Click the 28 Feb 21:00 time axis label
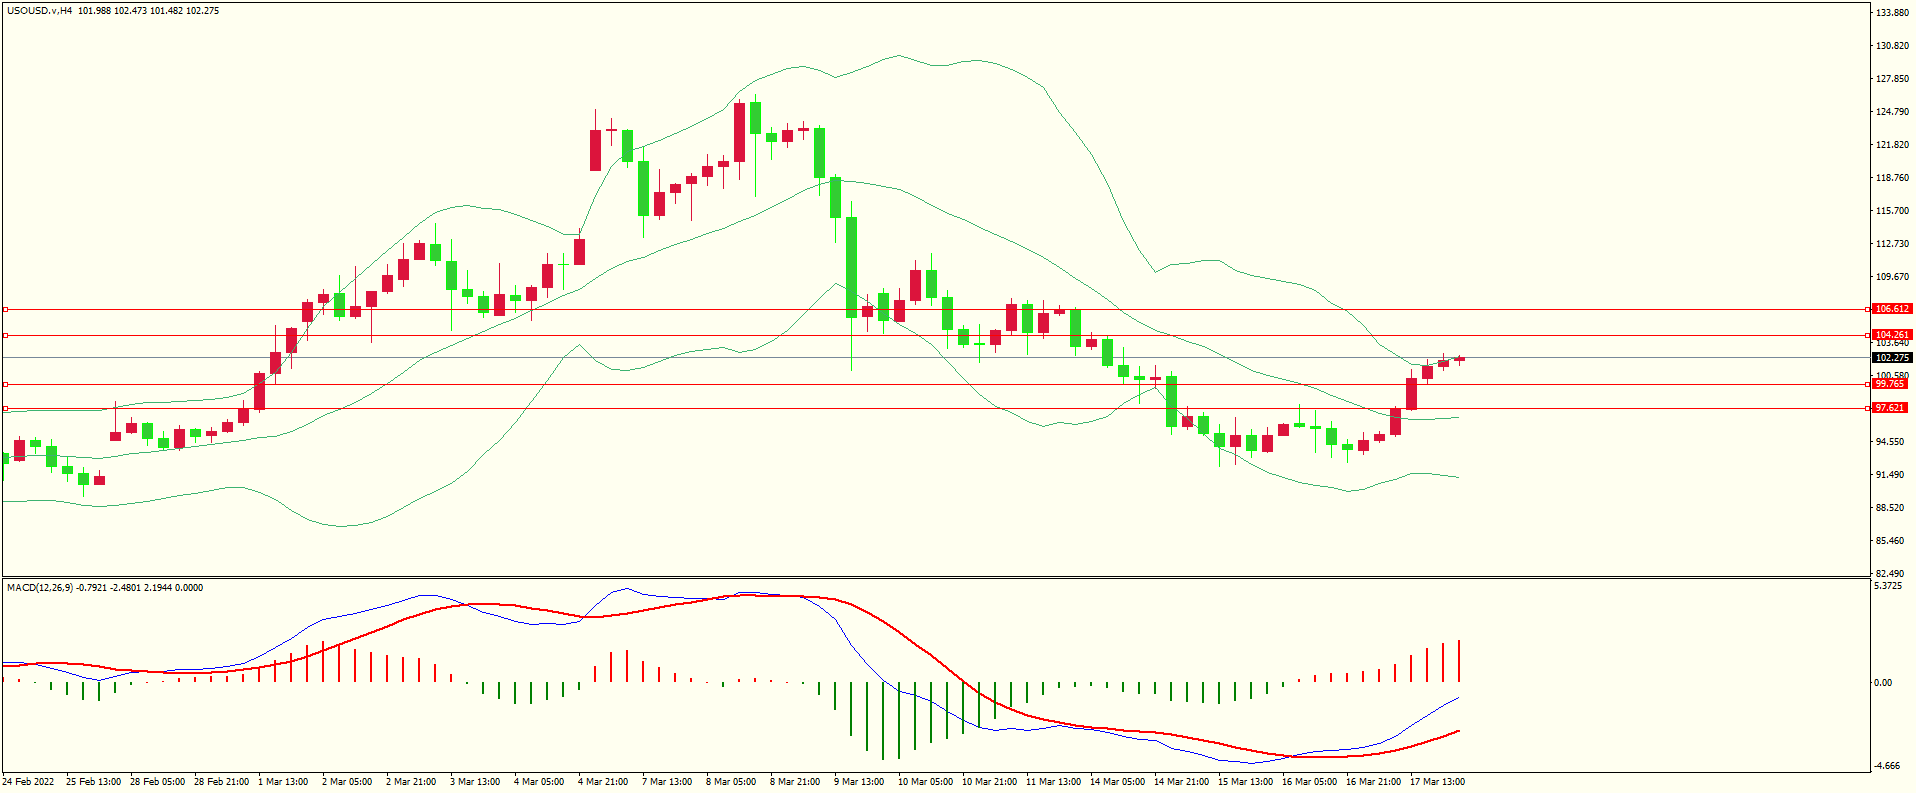 pyautogui.click(x=221, y=782)
